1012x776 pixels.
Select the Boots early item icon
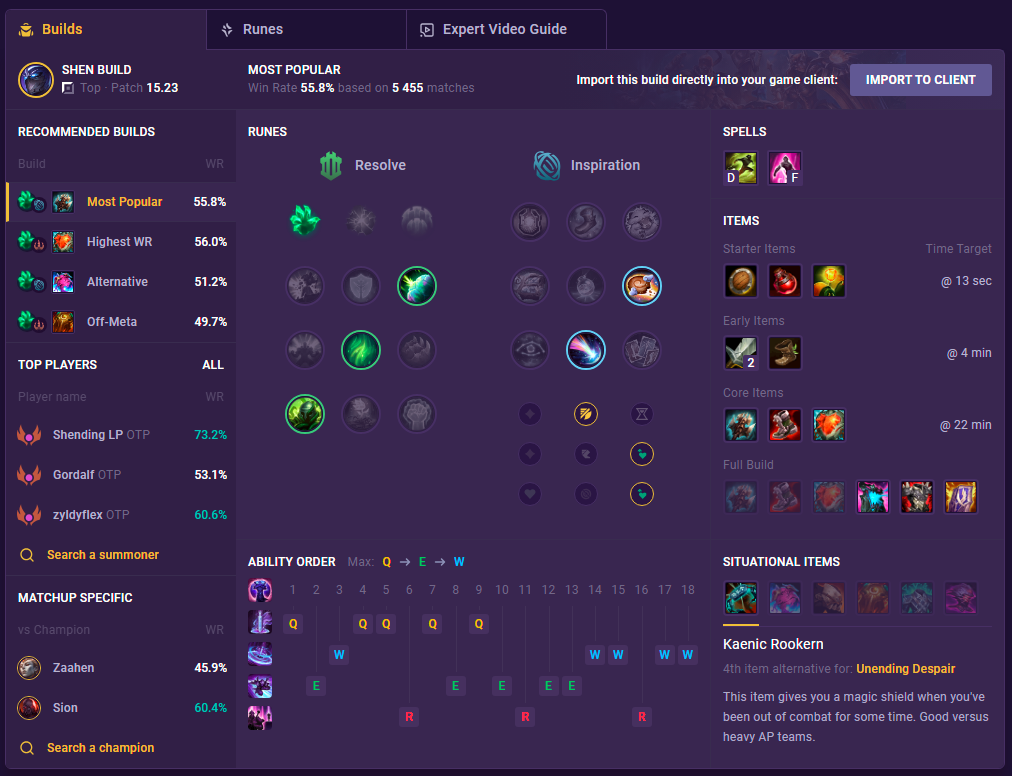pyautogui.click(x=785, y=353)
